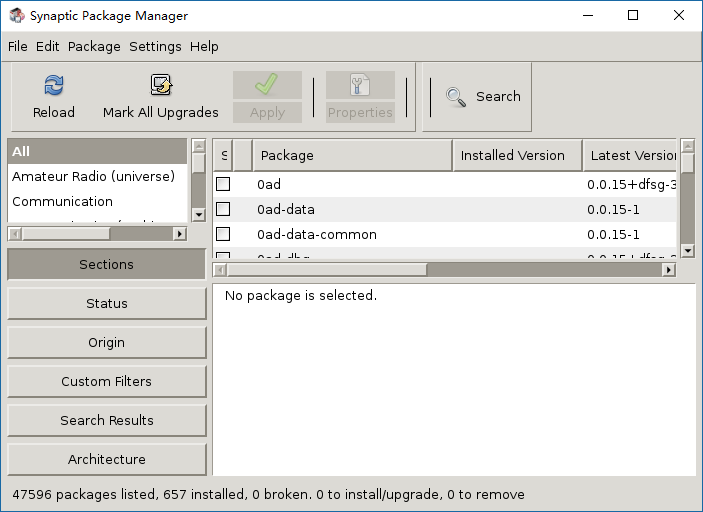The height and width of the screenshot is (512, 703).
Task: Click the Mark All Upgrades icon
Action: pos(161,86)
